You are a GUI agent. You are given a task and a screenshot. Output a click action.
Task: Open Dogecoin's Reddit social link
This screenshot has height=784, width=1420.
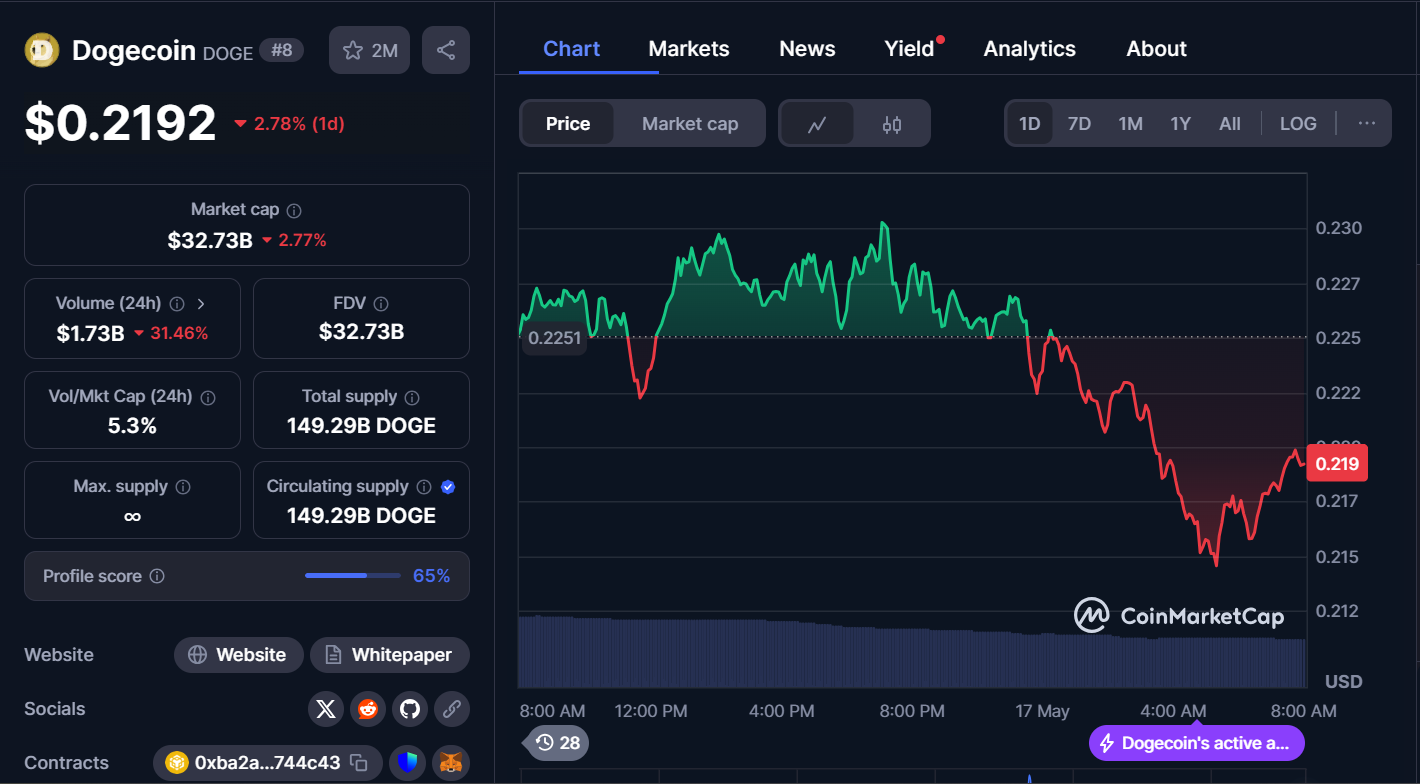point(367,709)
